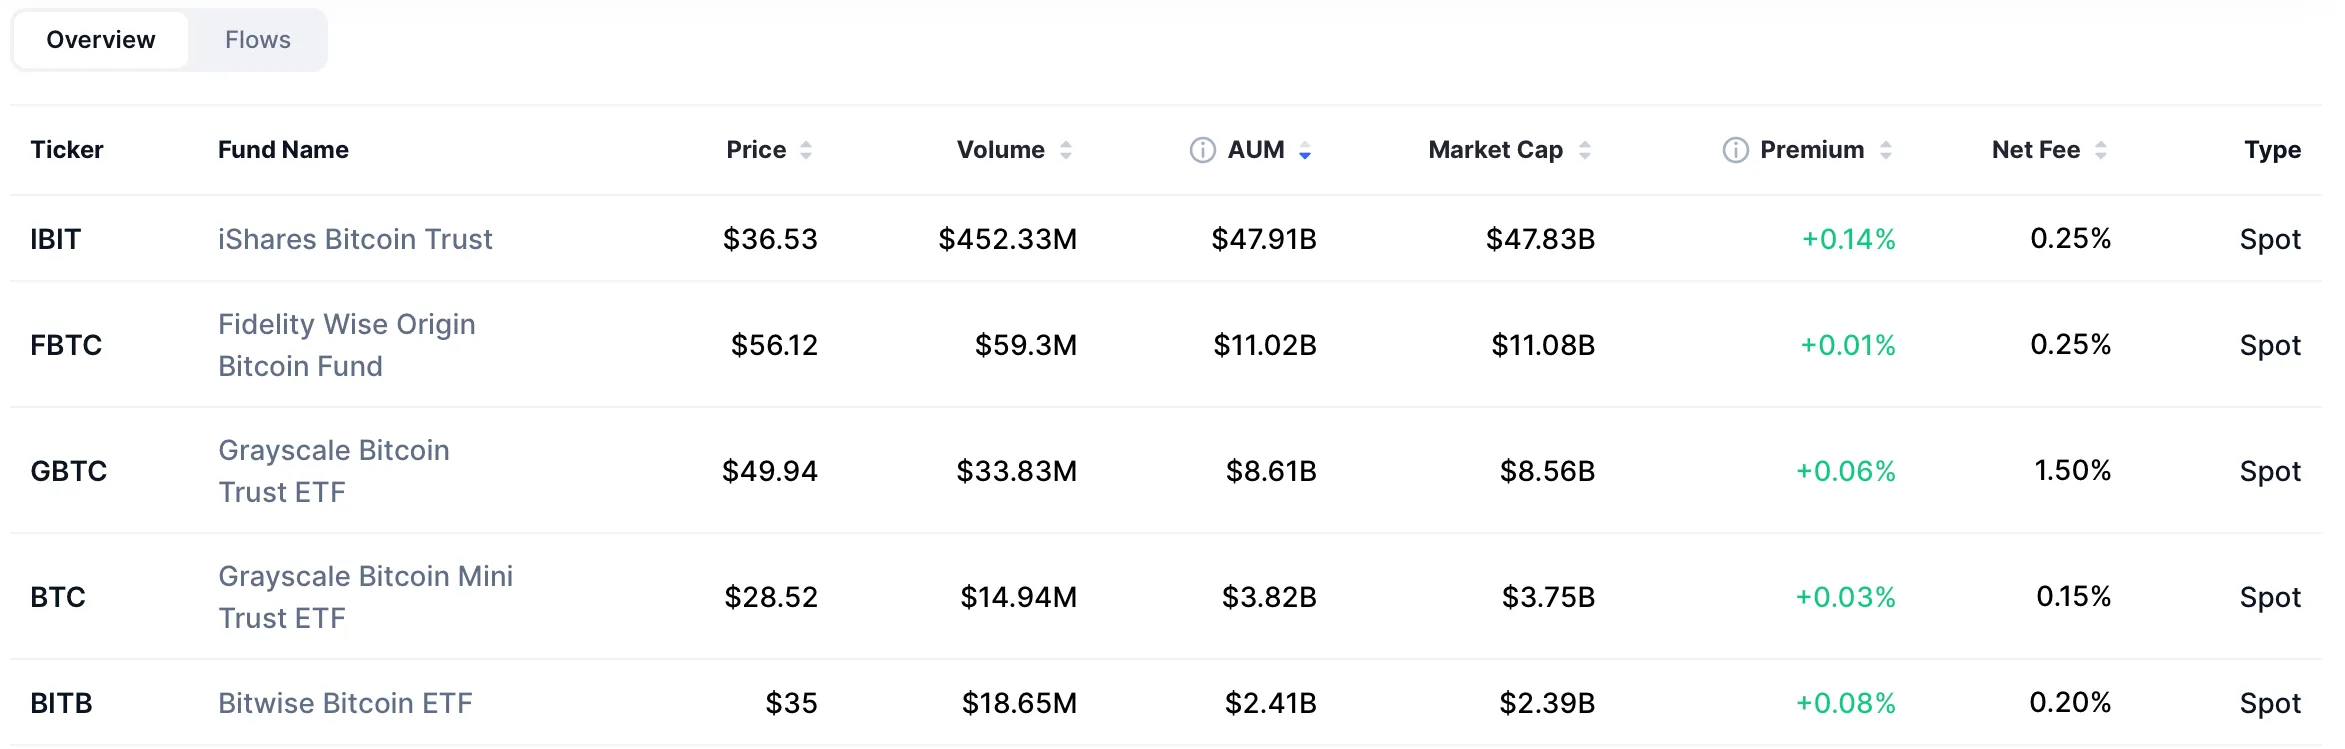The height and width of the screenshot is (749, 2345).
Task: Show Premium info tooltip icon
Action: click(1735, 150)
